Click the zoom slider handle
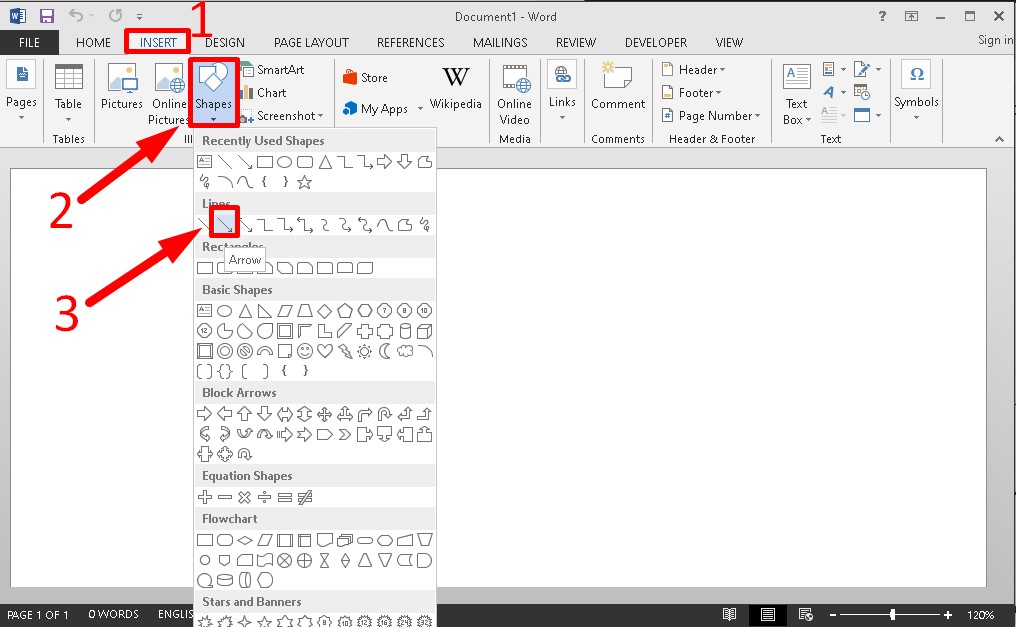 click(892, 614)
